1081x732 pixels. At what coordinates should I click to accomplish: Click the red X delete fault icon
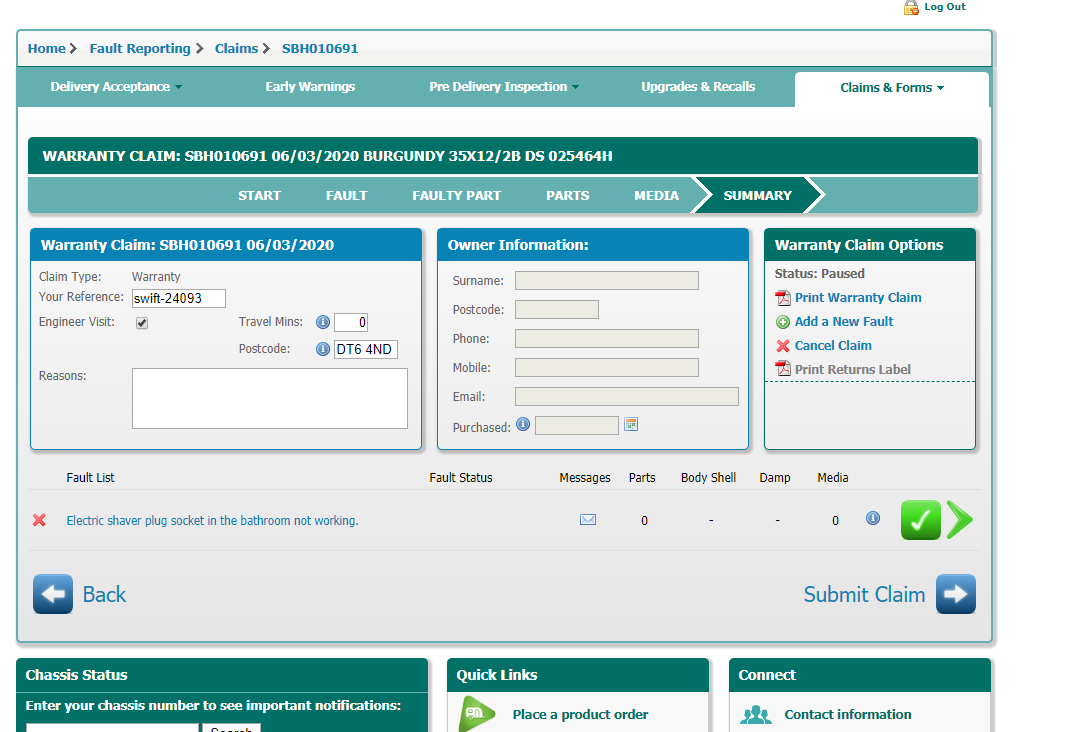39,520
